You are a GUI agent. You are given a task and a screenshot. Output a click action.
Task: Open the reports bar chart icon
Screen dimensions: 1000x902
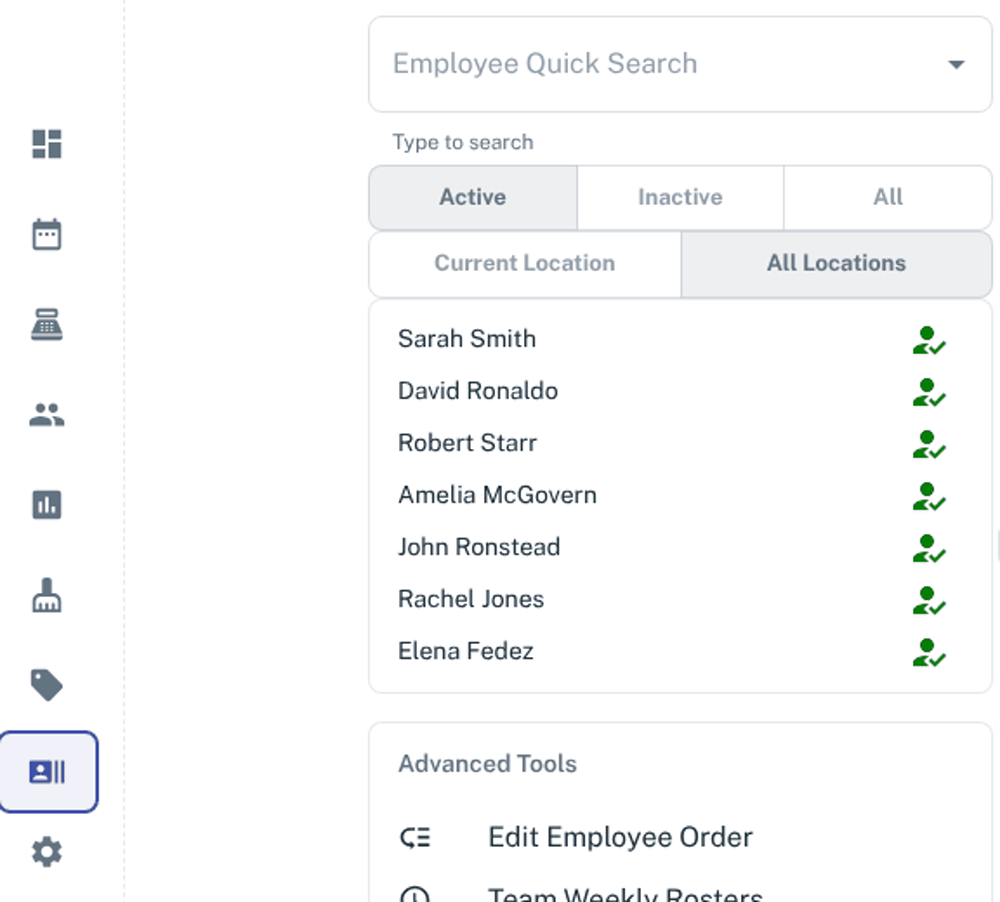pos(47,505)
